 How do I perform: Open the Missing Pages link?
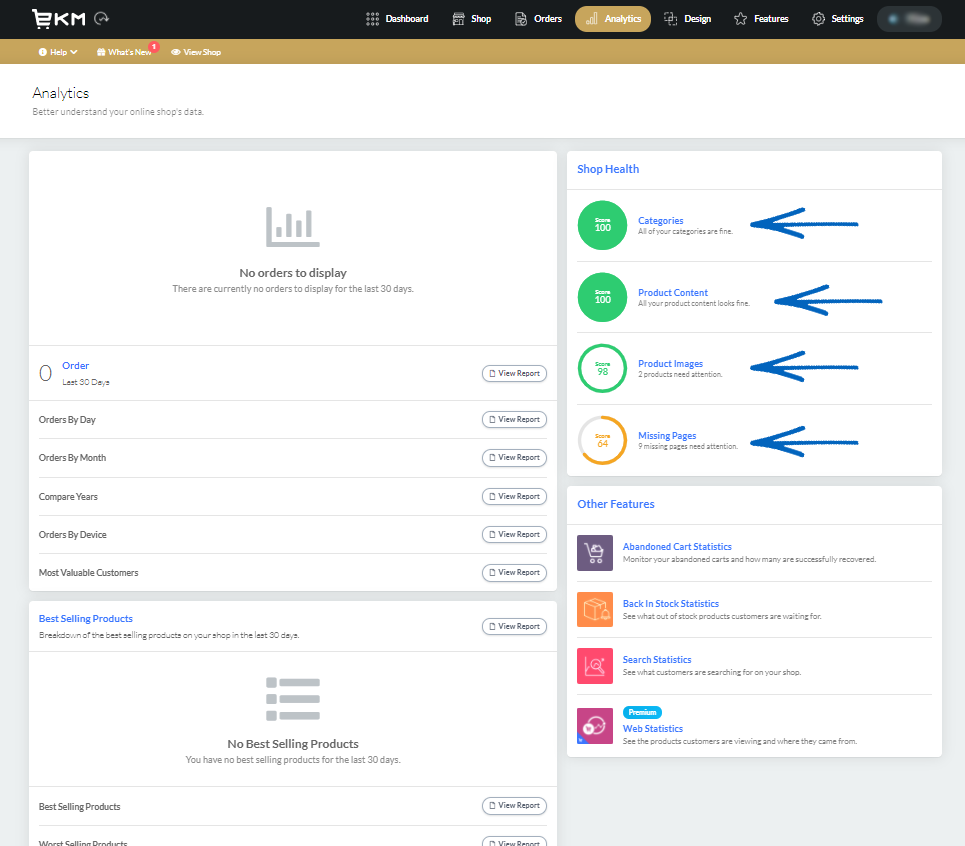[x=666, y=435]
